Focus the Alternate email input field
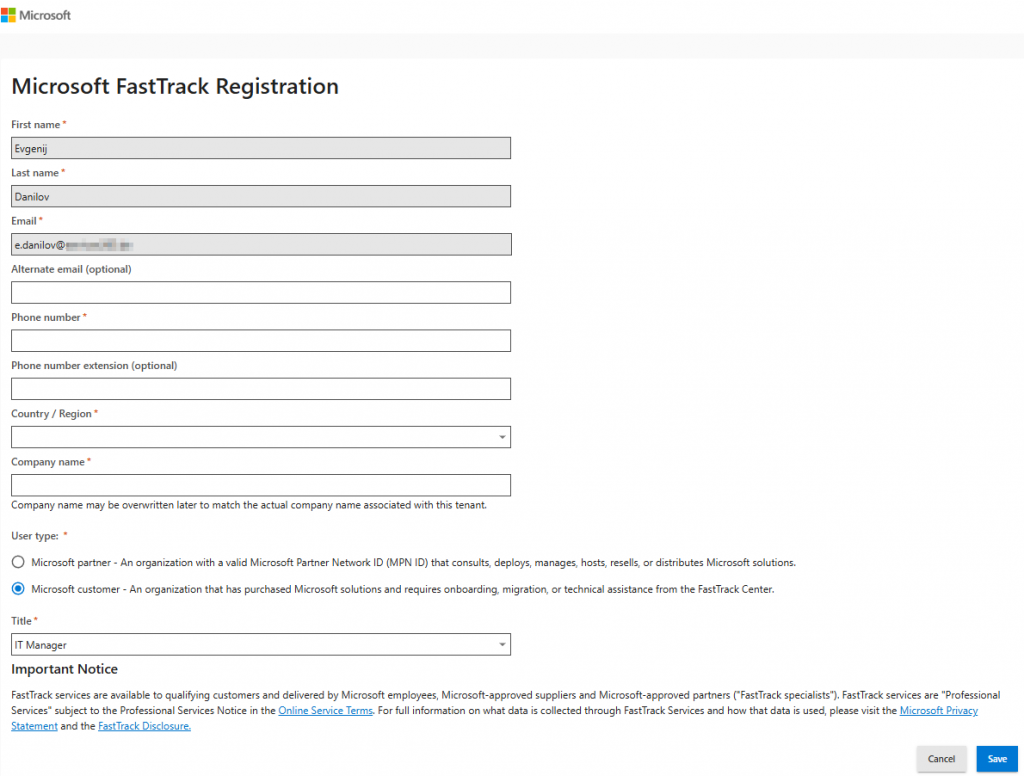1024x776 pixels. click(x=260, y=292)
